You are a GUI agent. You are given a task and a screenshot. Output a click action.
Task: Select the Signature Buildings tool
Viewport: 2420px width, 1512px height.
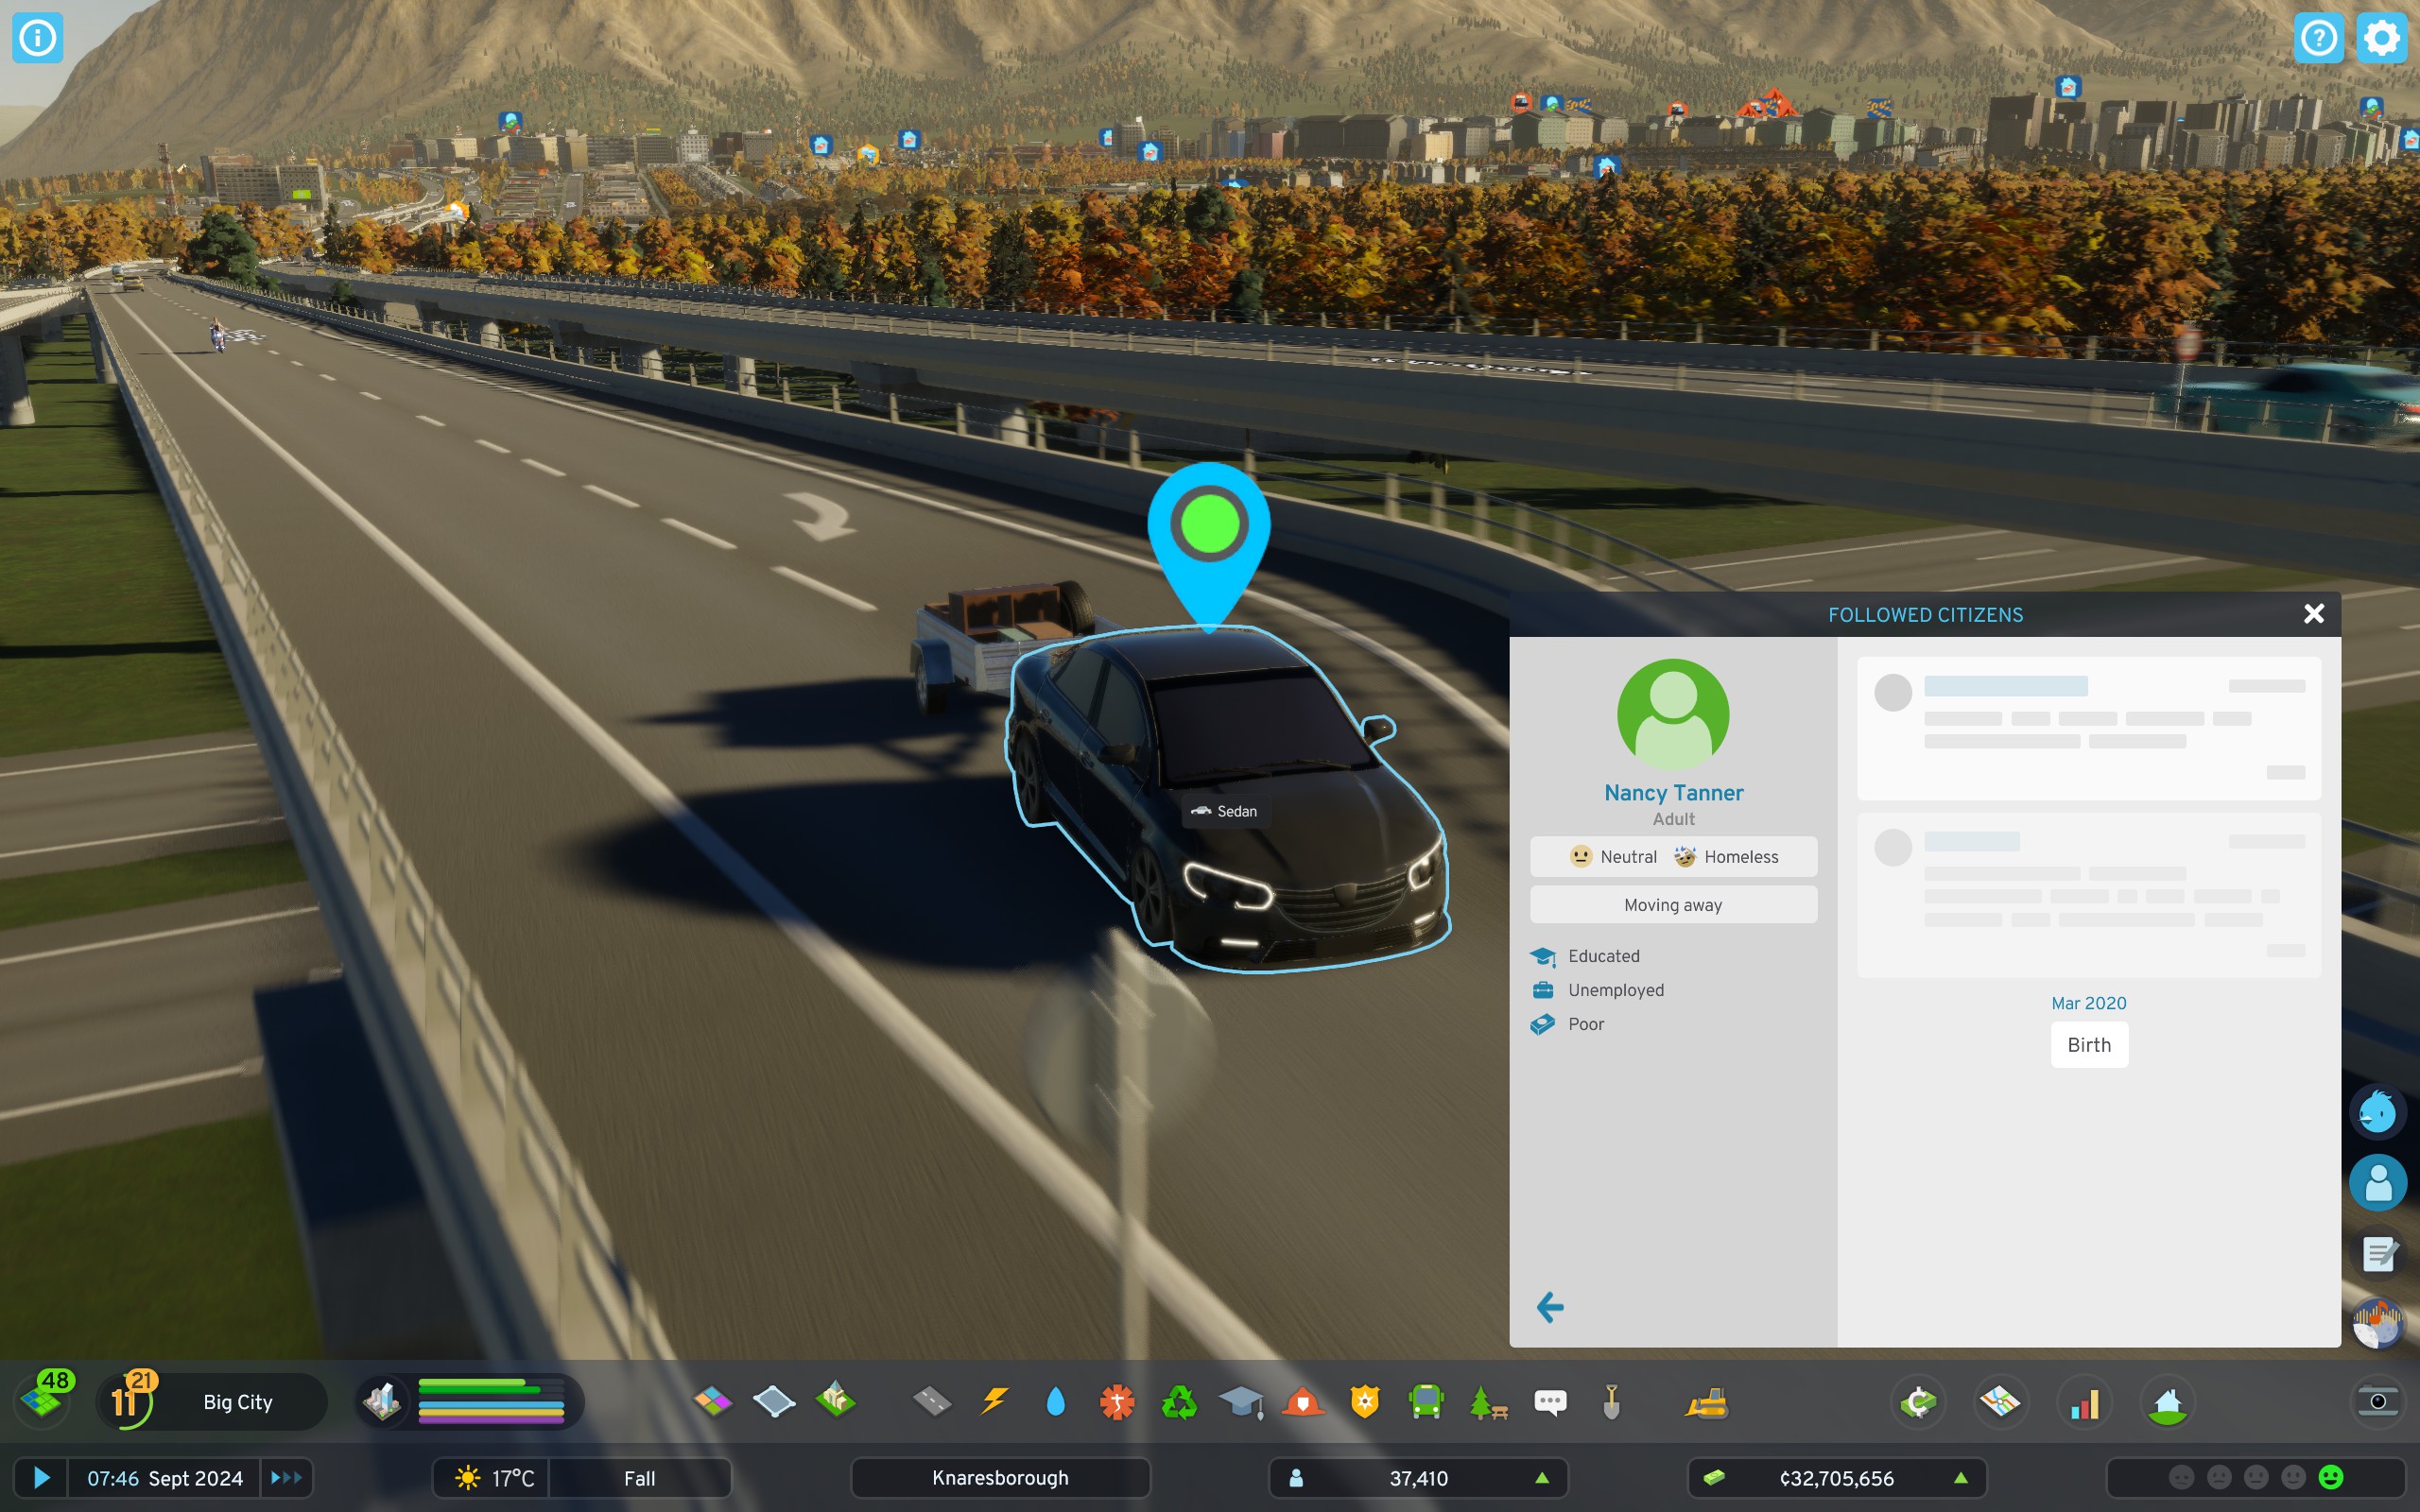(x=836, y=1402)
